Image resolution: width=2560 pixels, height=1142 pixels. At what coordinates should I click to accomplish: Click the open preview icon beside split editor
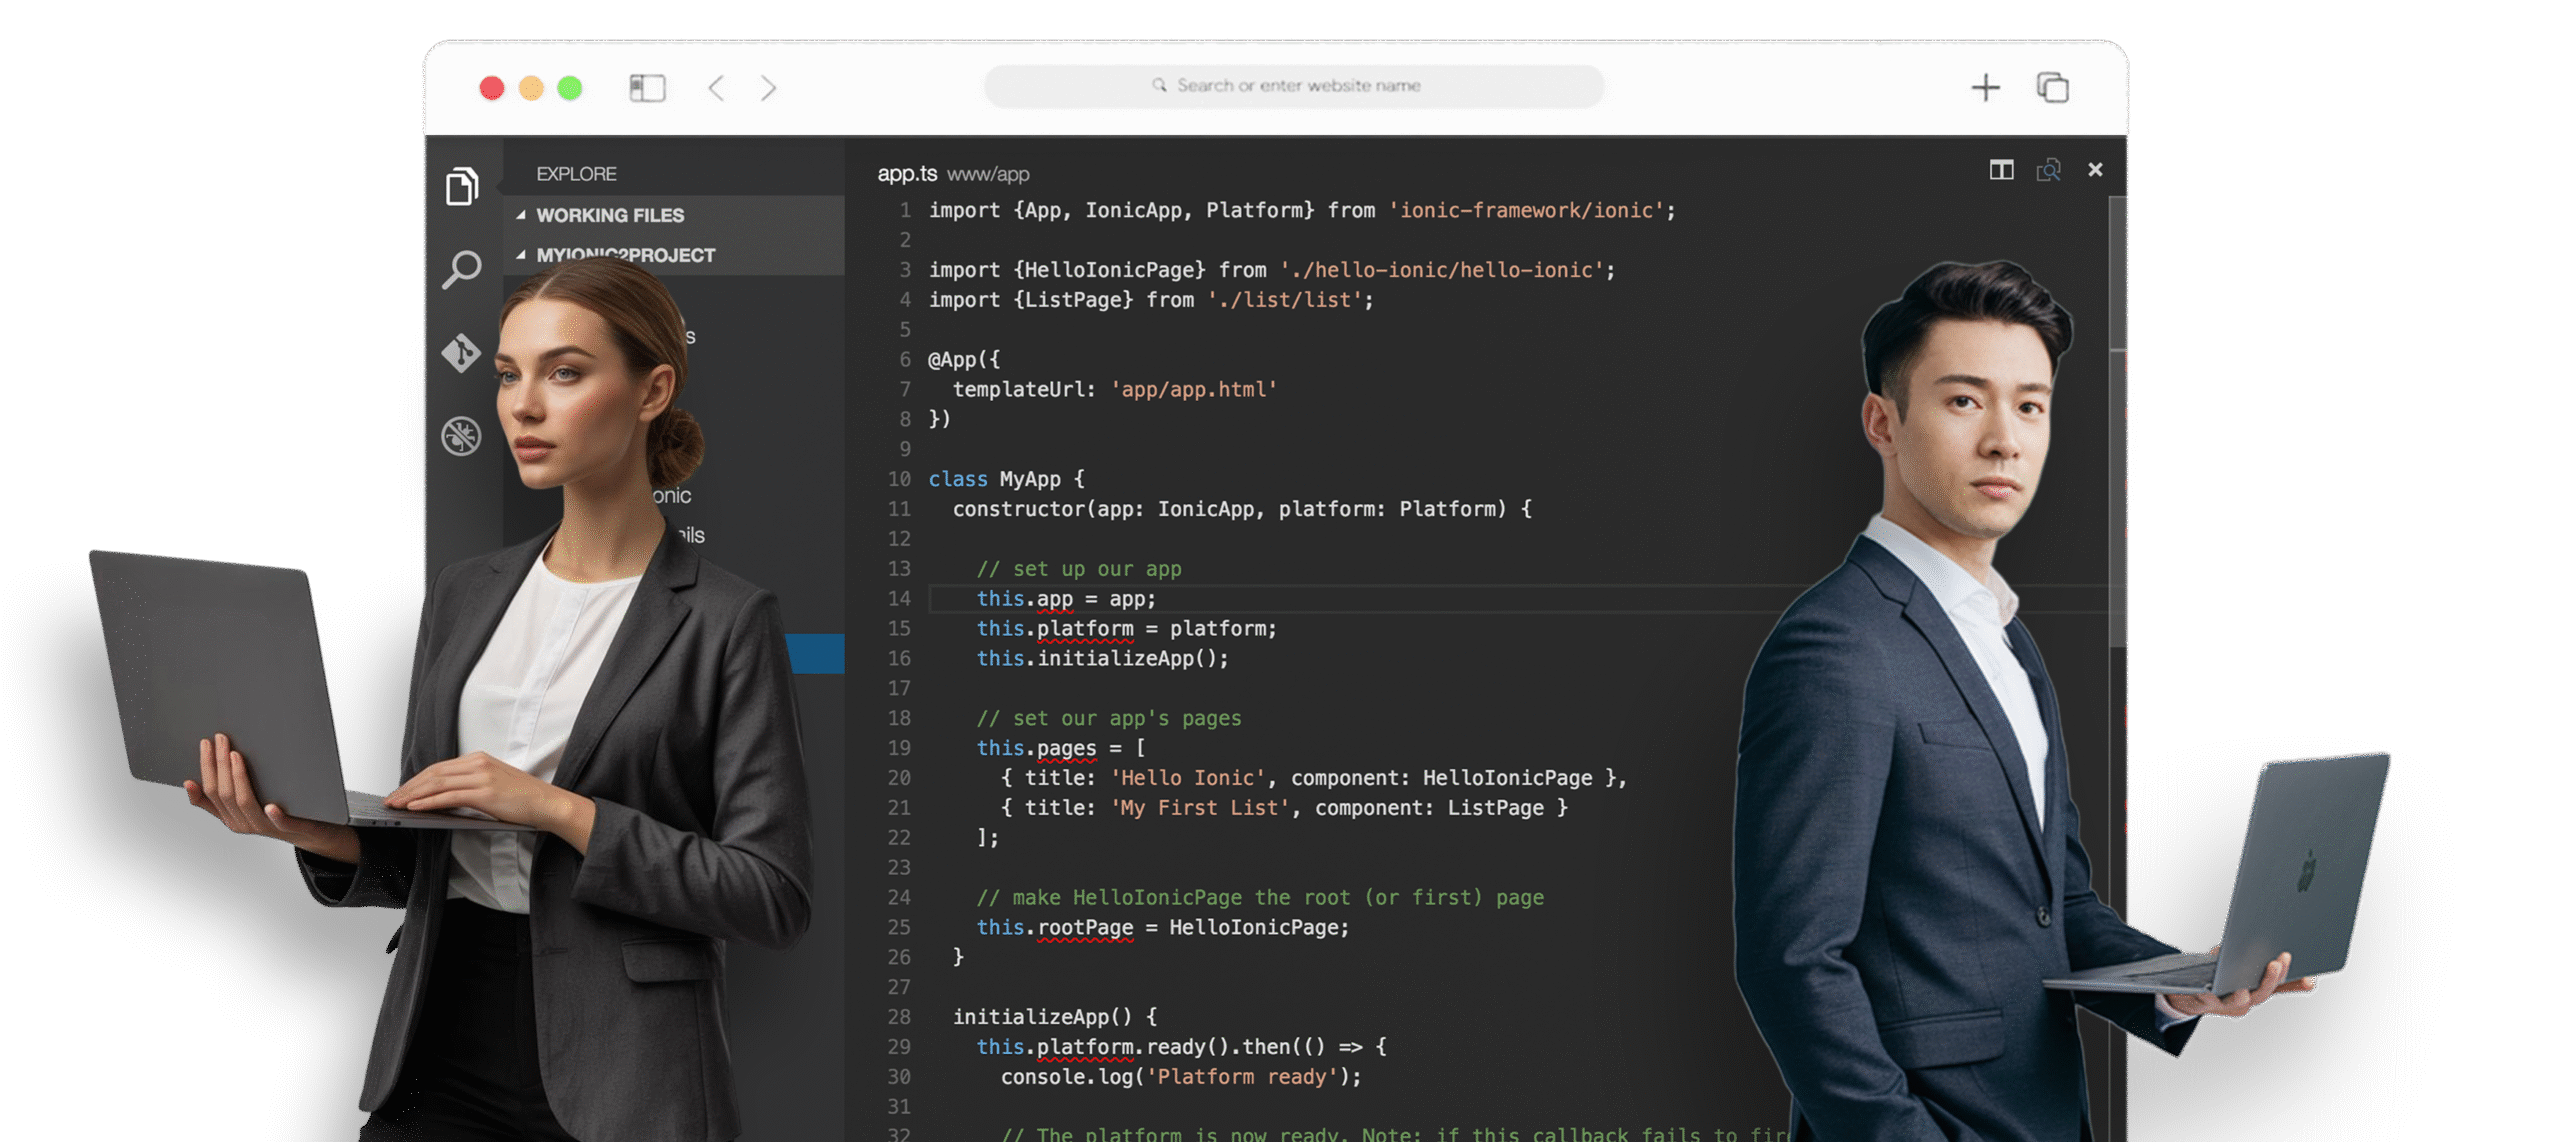coord(2048,170)
